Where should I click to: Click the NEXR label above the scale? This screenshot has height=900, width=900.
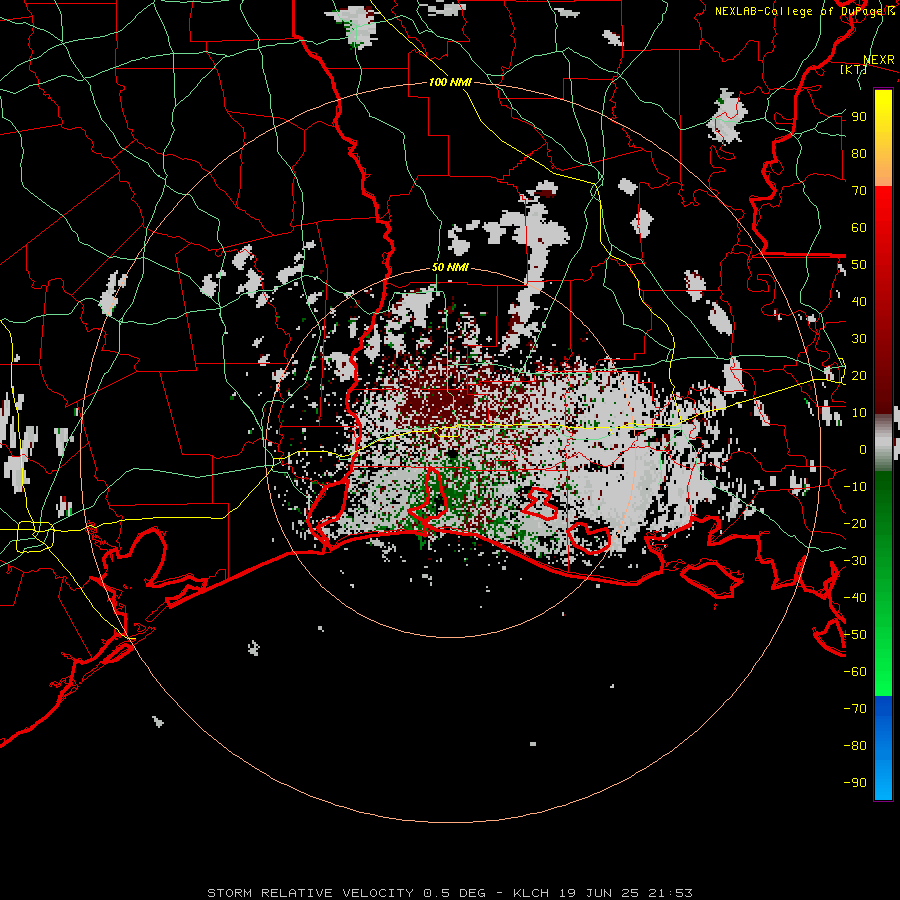(x=879, y=60)
